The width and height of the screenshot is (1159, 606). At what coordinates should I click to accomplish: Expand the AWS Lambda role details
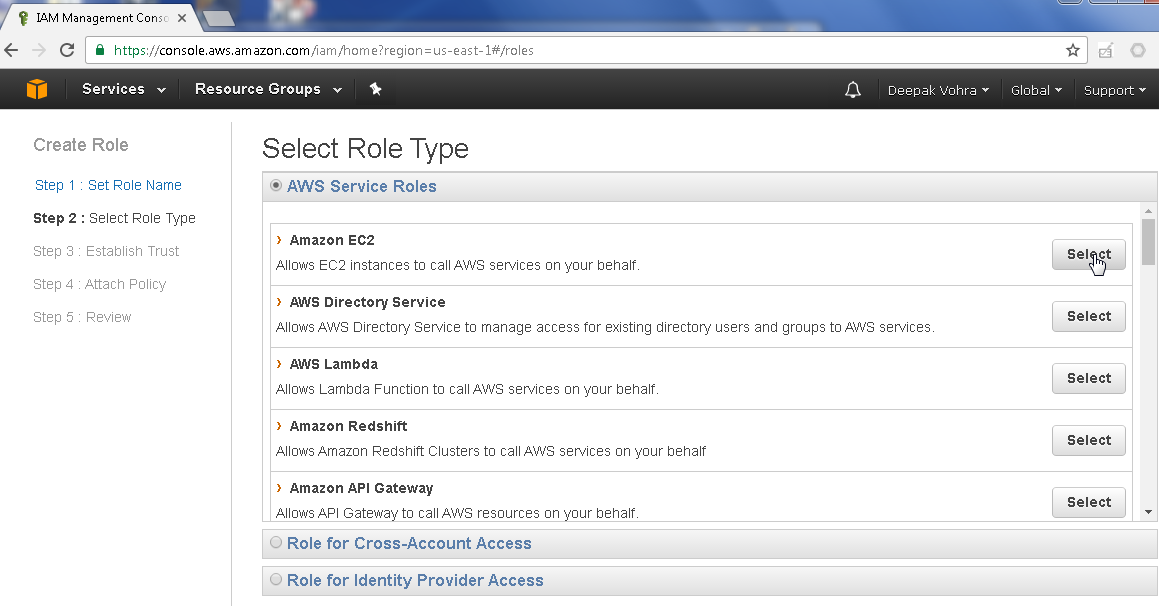pyautogui.click(x=279, y=364)
